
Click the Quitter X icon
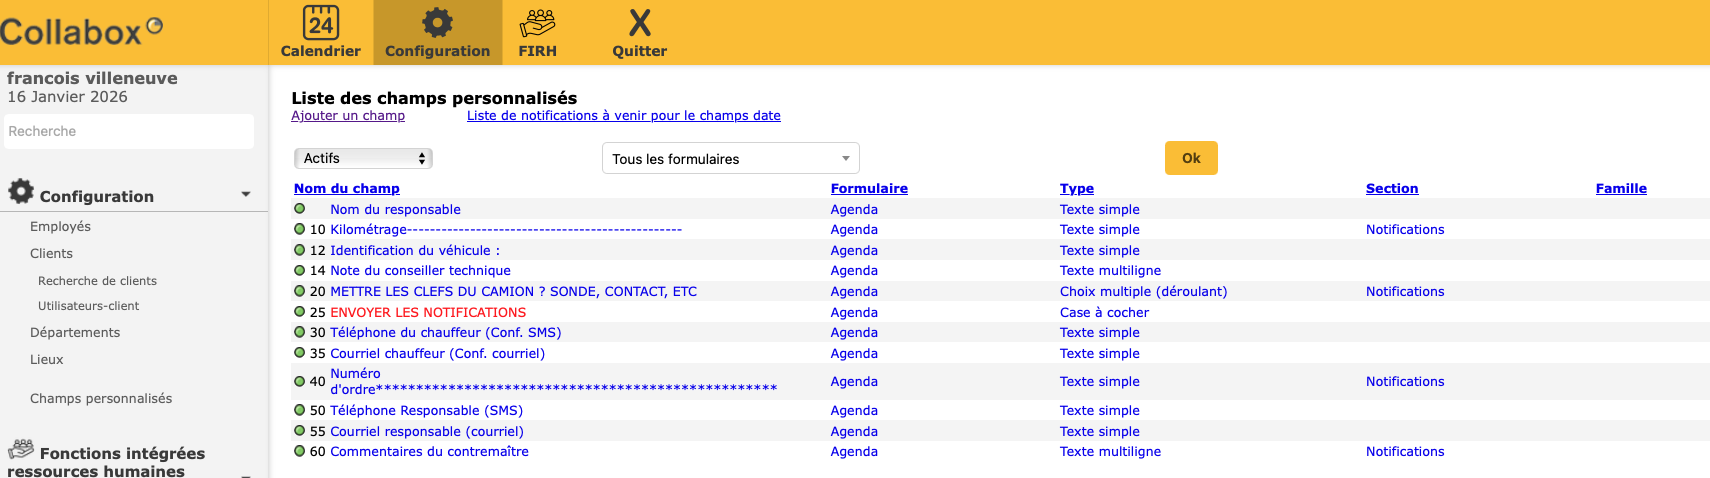pos(639,23)
